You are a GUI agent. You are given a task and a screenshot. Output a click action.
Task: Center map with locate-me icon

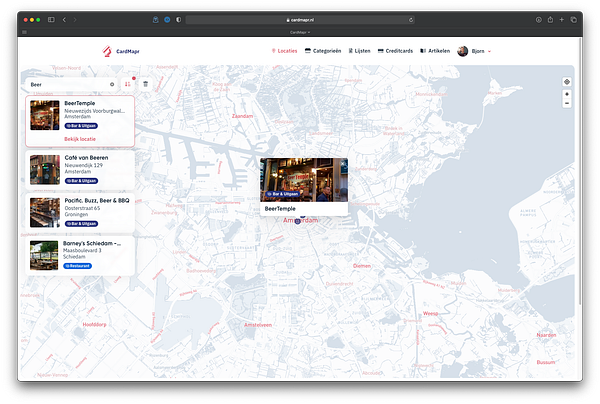[567, 82]
